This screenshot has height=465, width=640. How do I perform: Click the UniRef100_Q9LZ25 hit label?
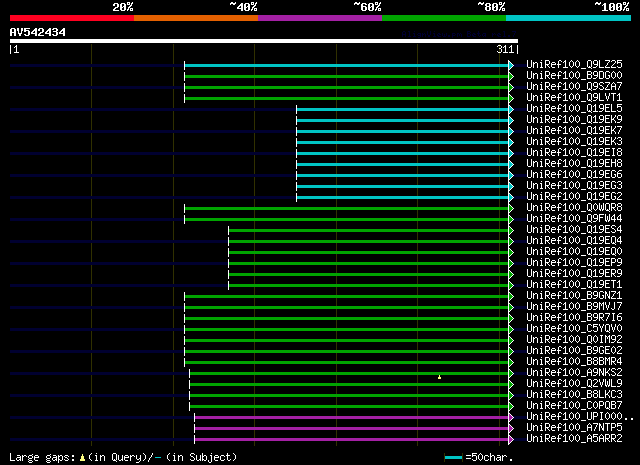pos(574,64)
